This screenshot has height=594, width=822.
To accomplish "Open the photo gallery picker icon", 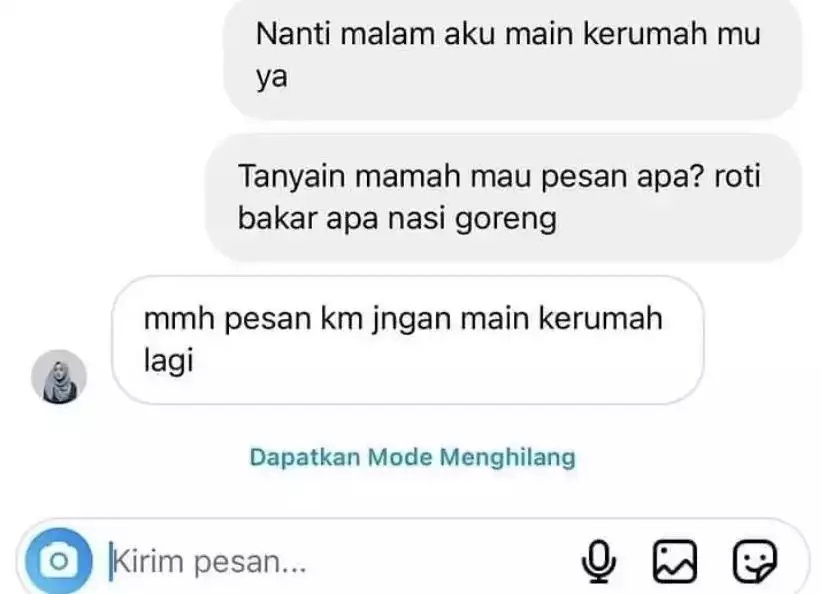I will tap(675, 561).
